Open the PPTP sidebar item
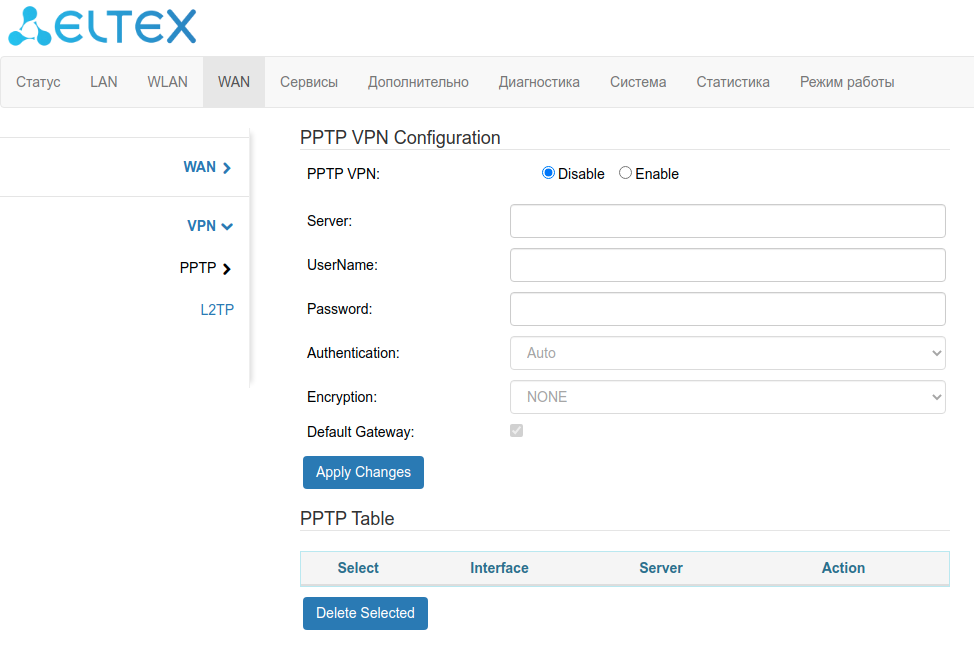The width and height of the screenshot is (974, 653). pyautogui.click(x=205, y=268)
